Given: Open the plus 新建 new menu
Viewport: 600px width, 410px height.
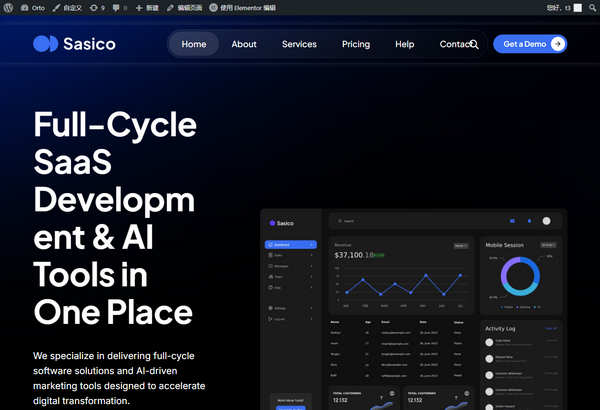Looking at the screenshot, I should tap(147, 8).
